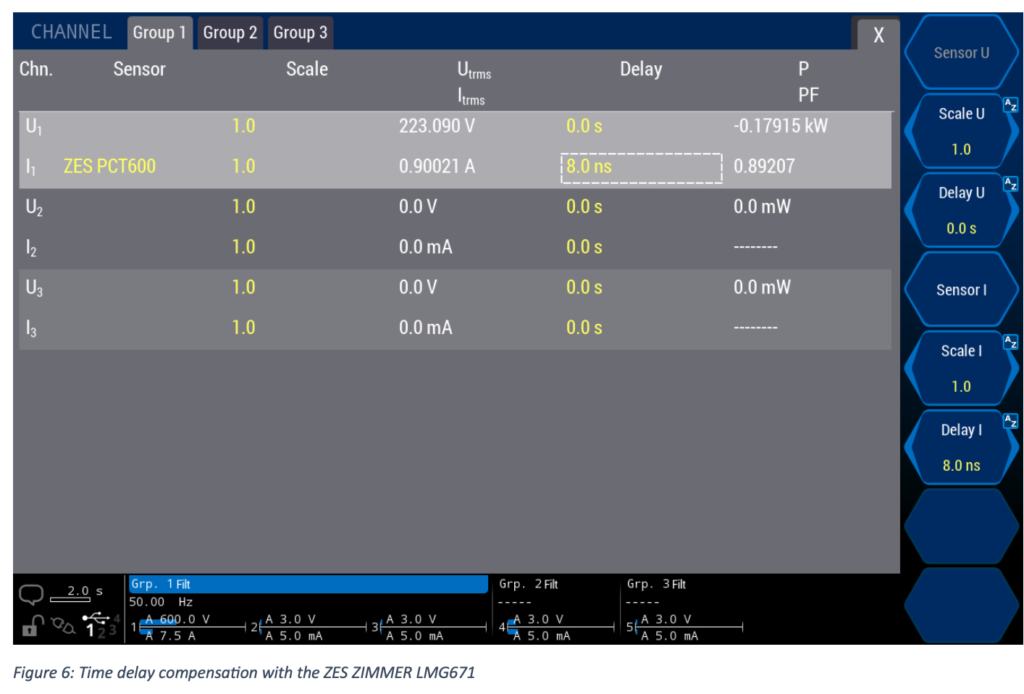Screen dimensions: 1024x694
Task: Select the U2 scale value 1.0
Action: [244, 207]
